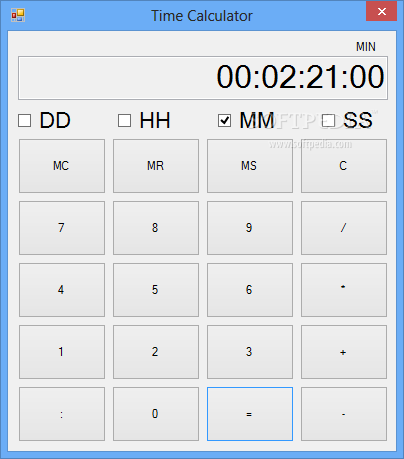Clear the display with the C button
Viewport: 404px width, 459px height.
[x=344, y=166]
